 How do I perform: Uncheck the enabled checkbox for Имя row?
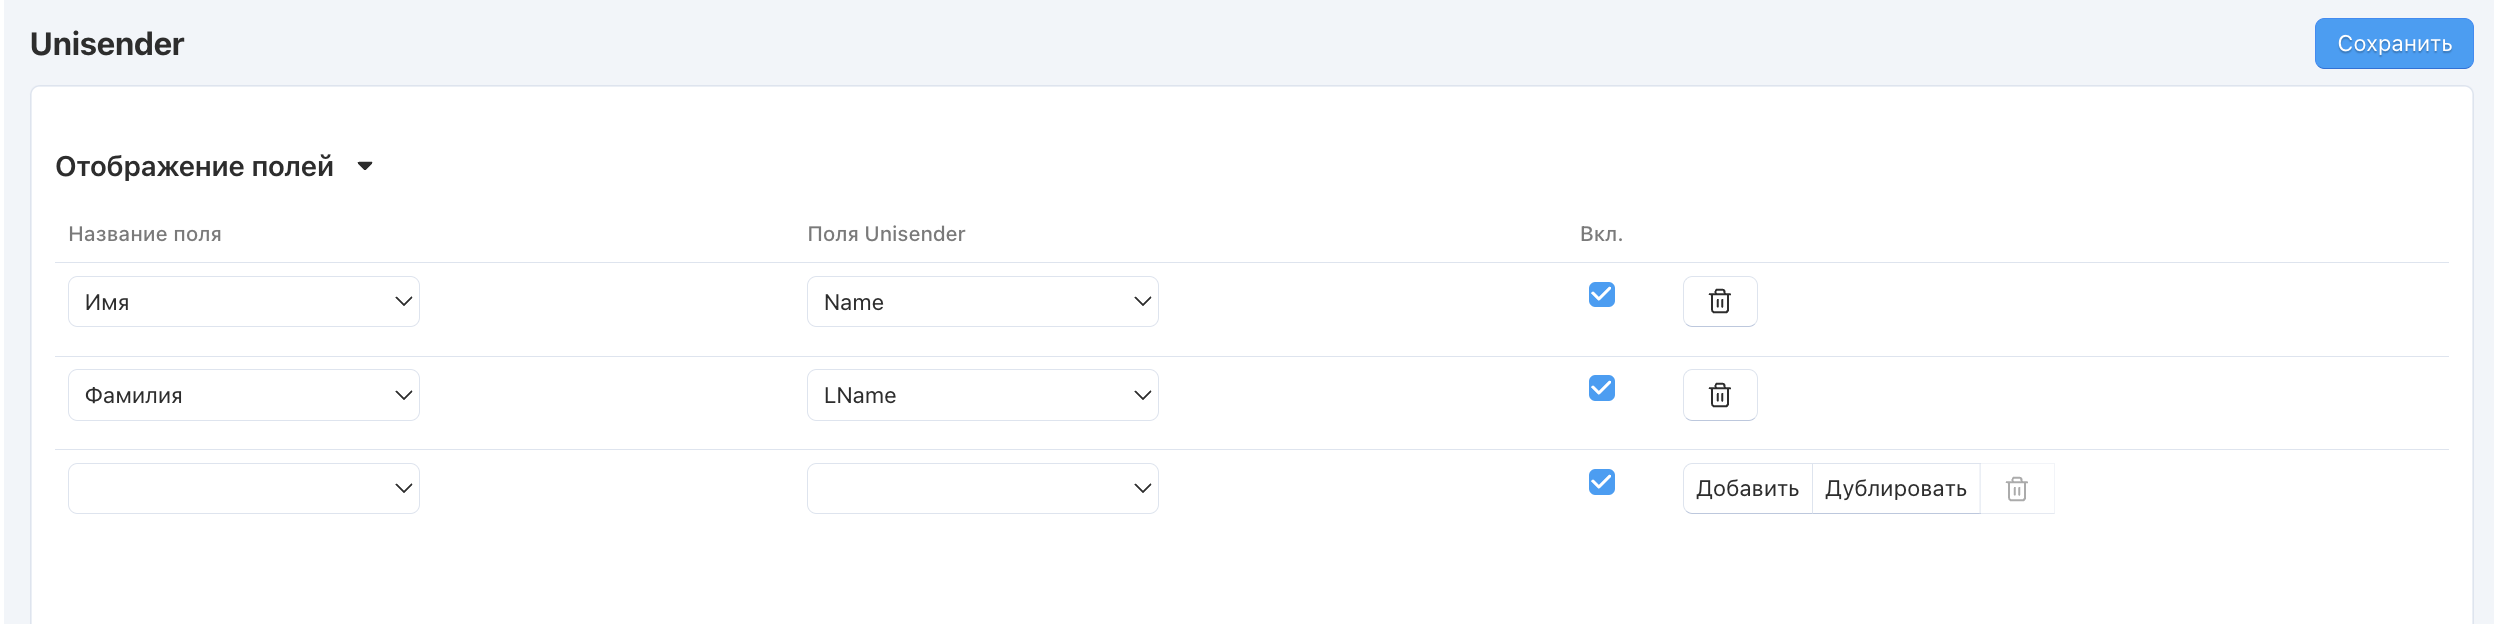pyautogui.click(x=1601, y=294)
